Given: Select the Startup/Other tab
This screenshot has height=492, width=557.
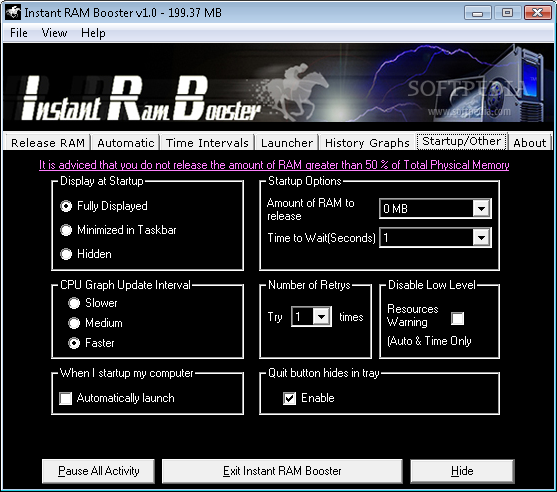Looking at the screenshot, I should pos(461,141).
